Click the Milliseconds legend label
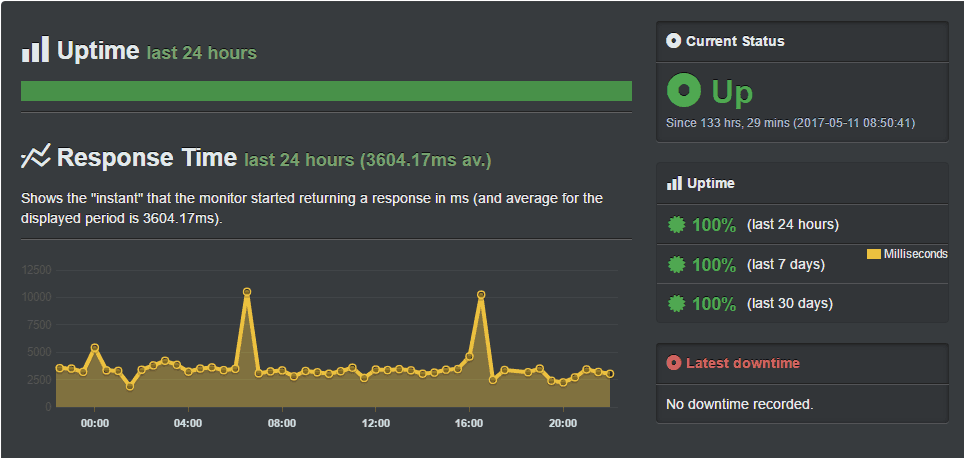The width and height of the screenshot is (964, 458). coord(915,254)
